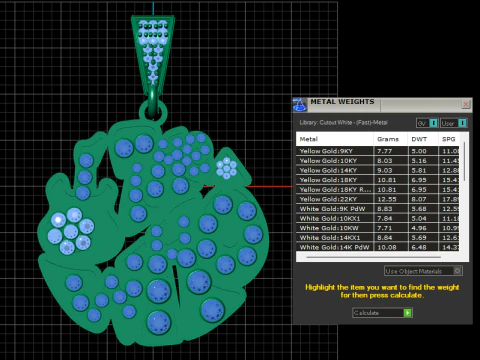Click the Metal column header
Viewport: 480px width, 360px height.
(x=334, y=139)
